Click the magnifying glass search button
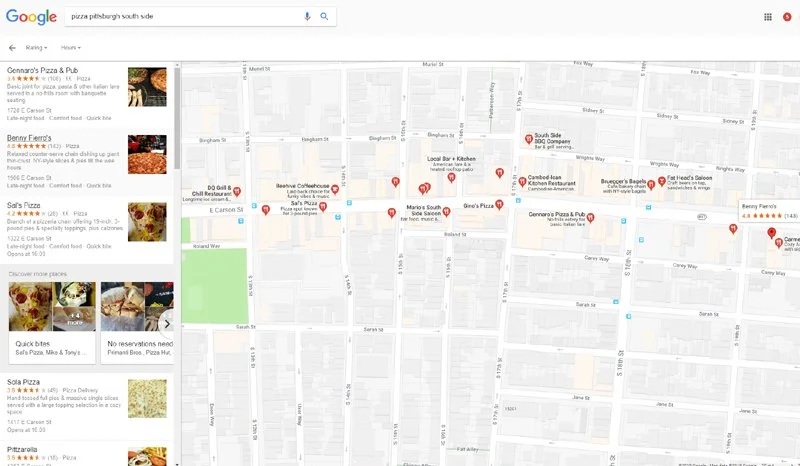Image resolution: width=800 pixels, height=466 pixels. 324,16
